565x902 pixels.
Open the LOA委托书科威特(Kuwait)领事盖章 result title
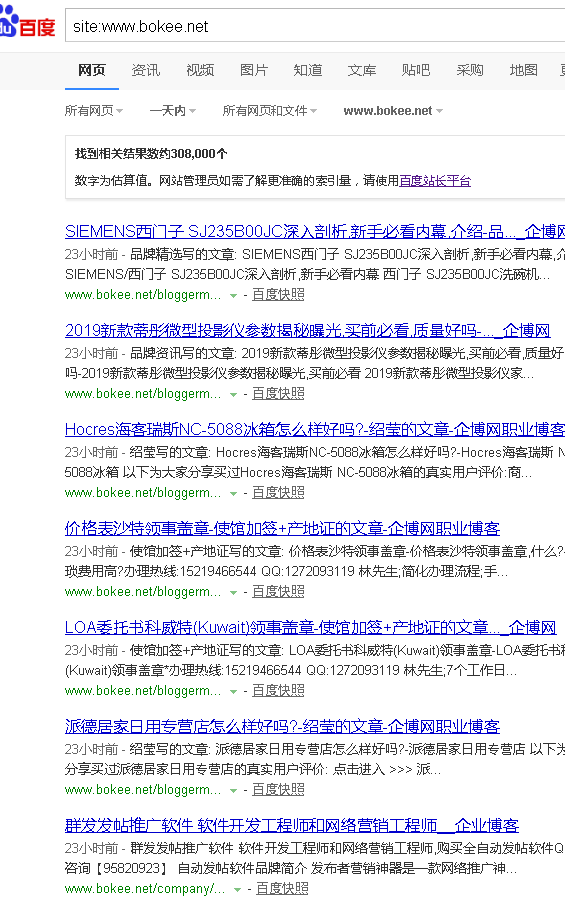(x=311, y=627)
